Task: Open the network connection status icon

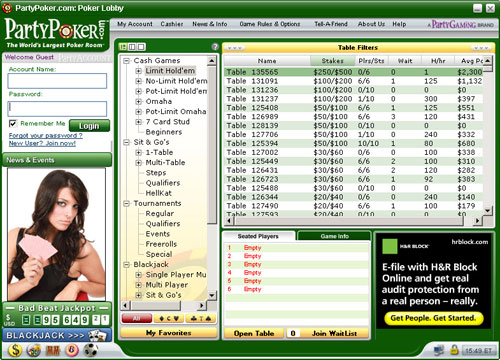Action: (439, 350)
